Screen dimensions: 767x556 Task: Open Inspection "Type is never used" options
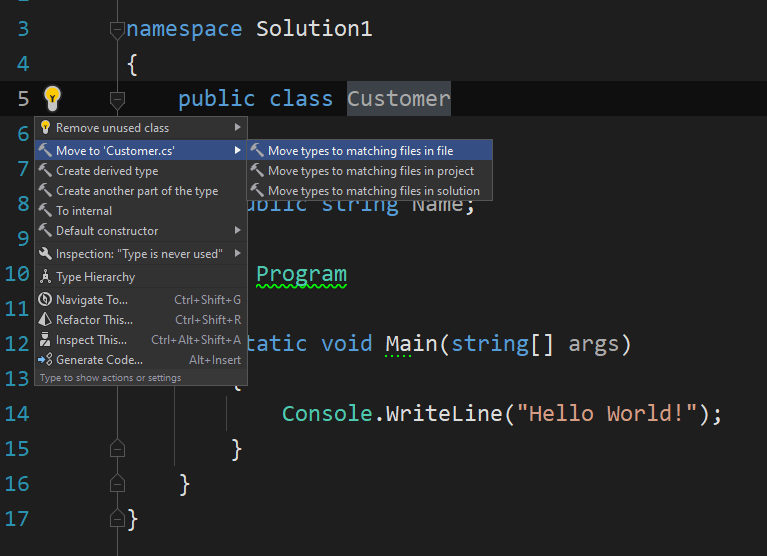[141, 254]
